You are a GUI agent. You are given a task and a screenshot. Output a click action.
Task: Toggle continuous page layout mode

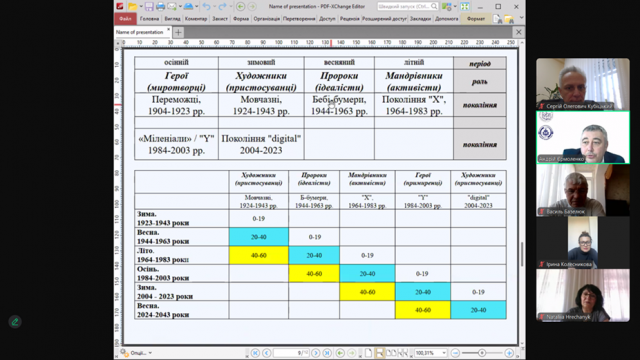[x=380, y=353]
